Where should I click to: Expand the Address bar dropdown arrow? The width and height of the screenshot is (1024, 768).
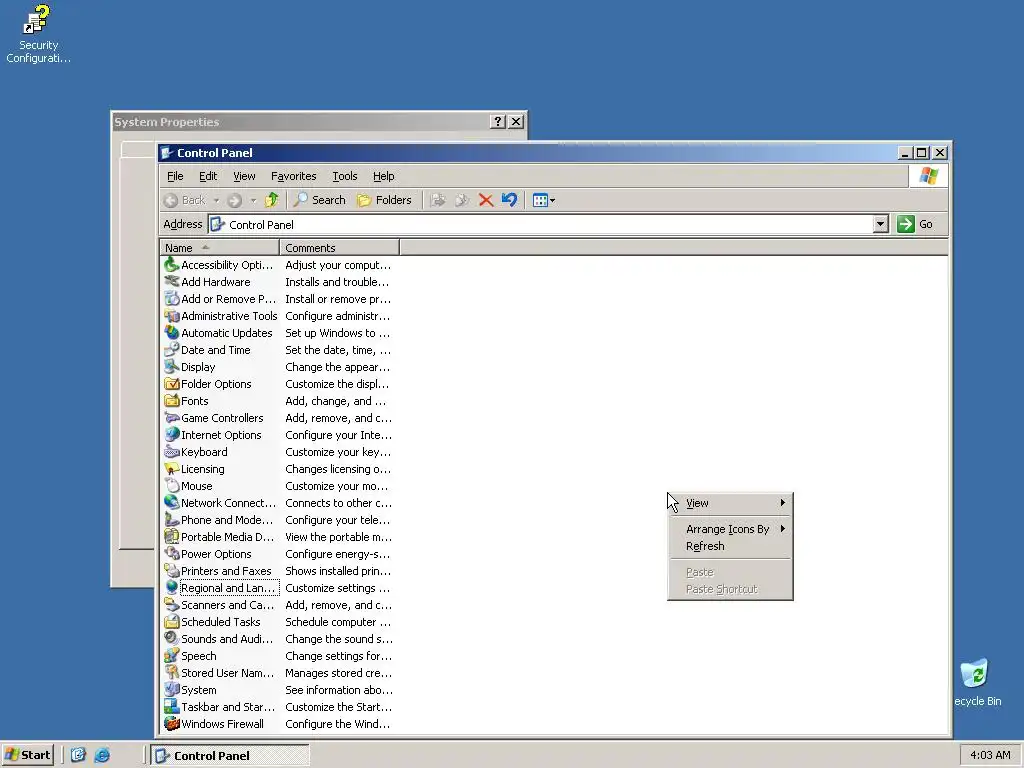click(880, 224)
